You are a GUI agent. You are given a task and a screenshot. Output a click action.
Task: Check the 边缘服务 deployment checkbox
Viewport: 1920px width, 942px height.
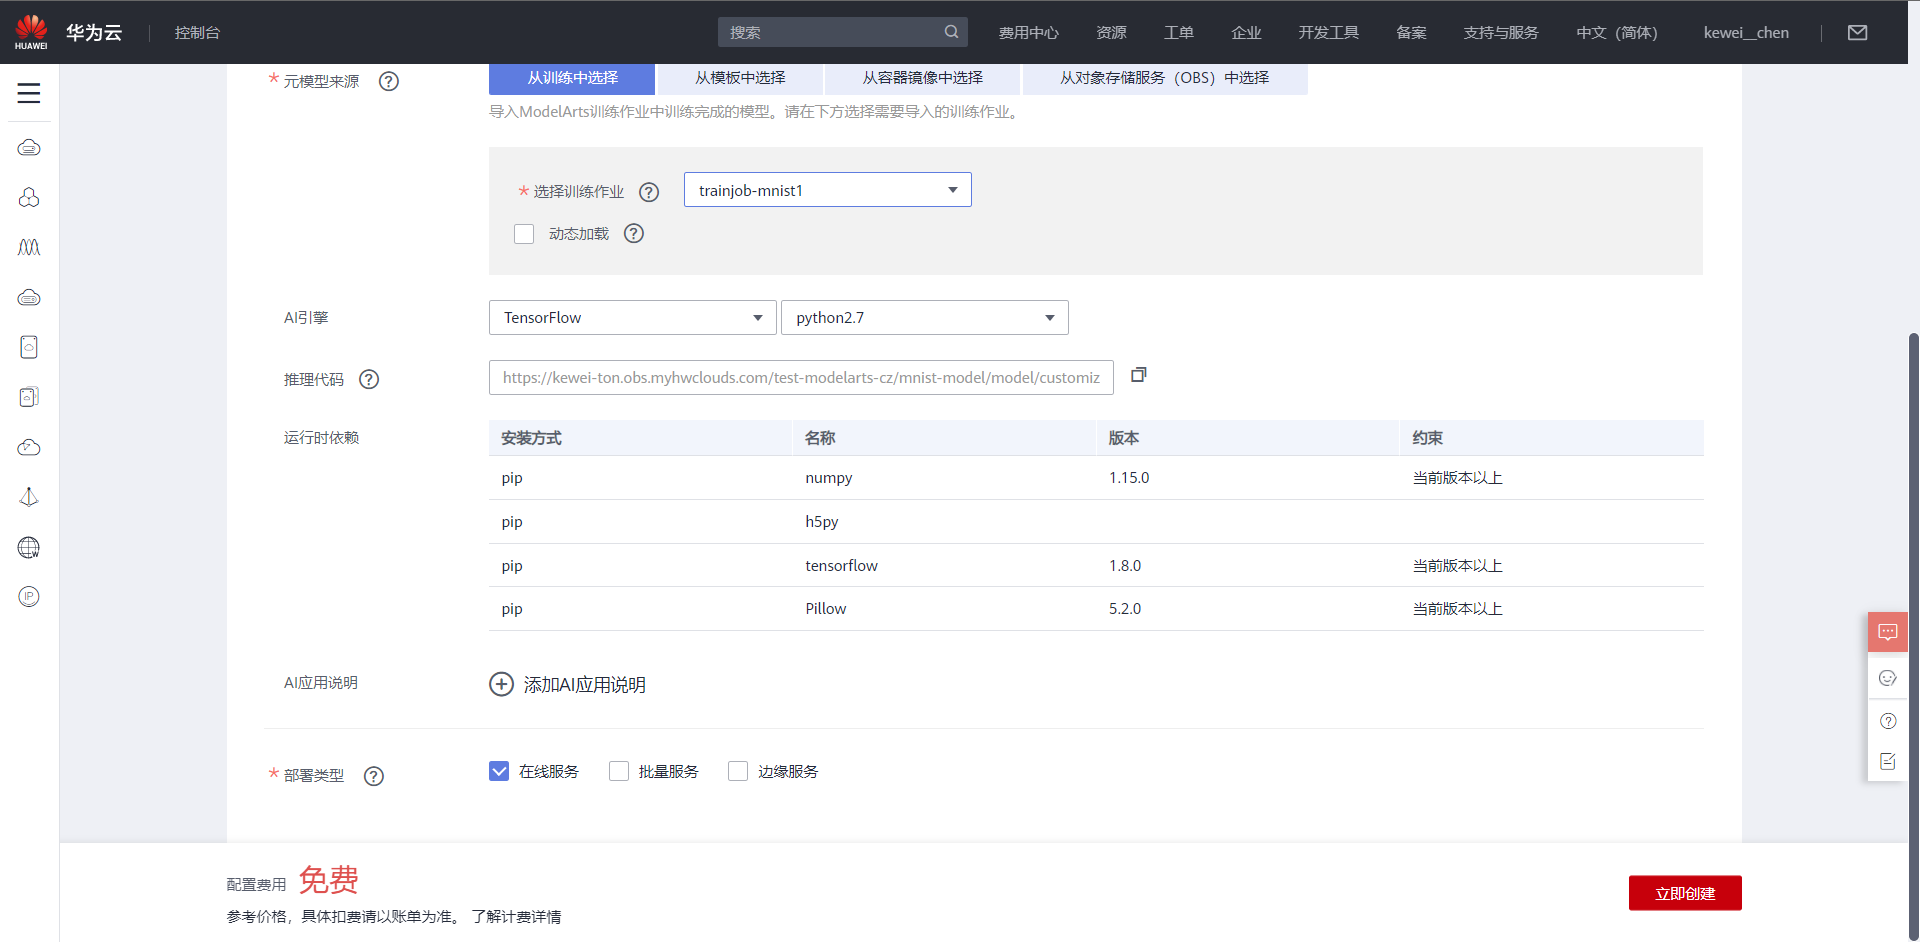[738, 771]
